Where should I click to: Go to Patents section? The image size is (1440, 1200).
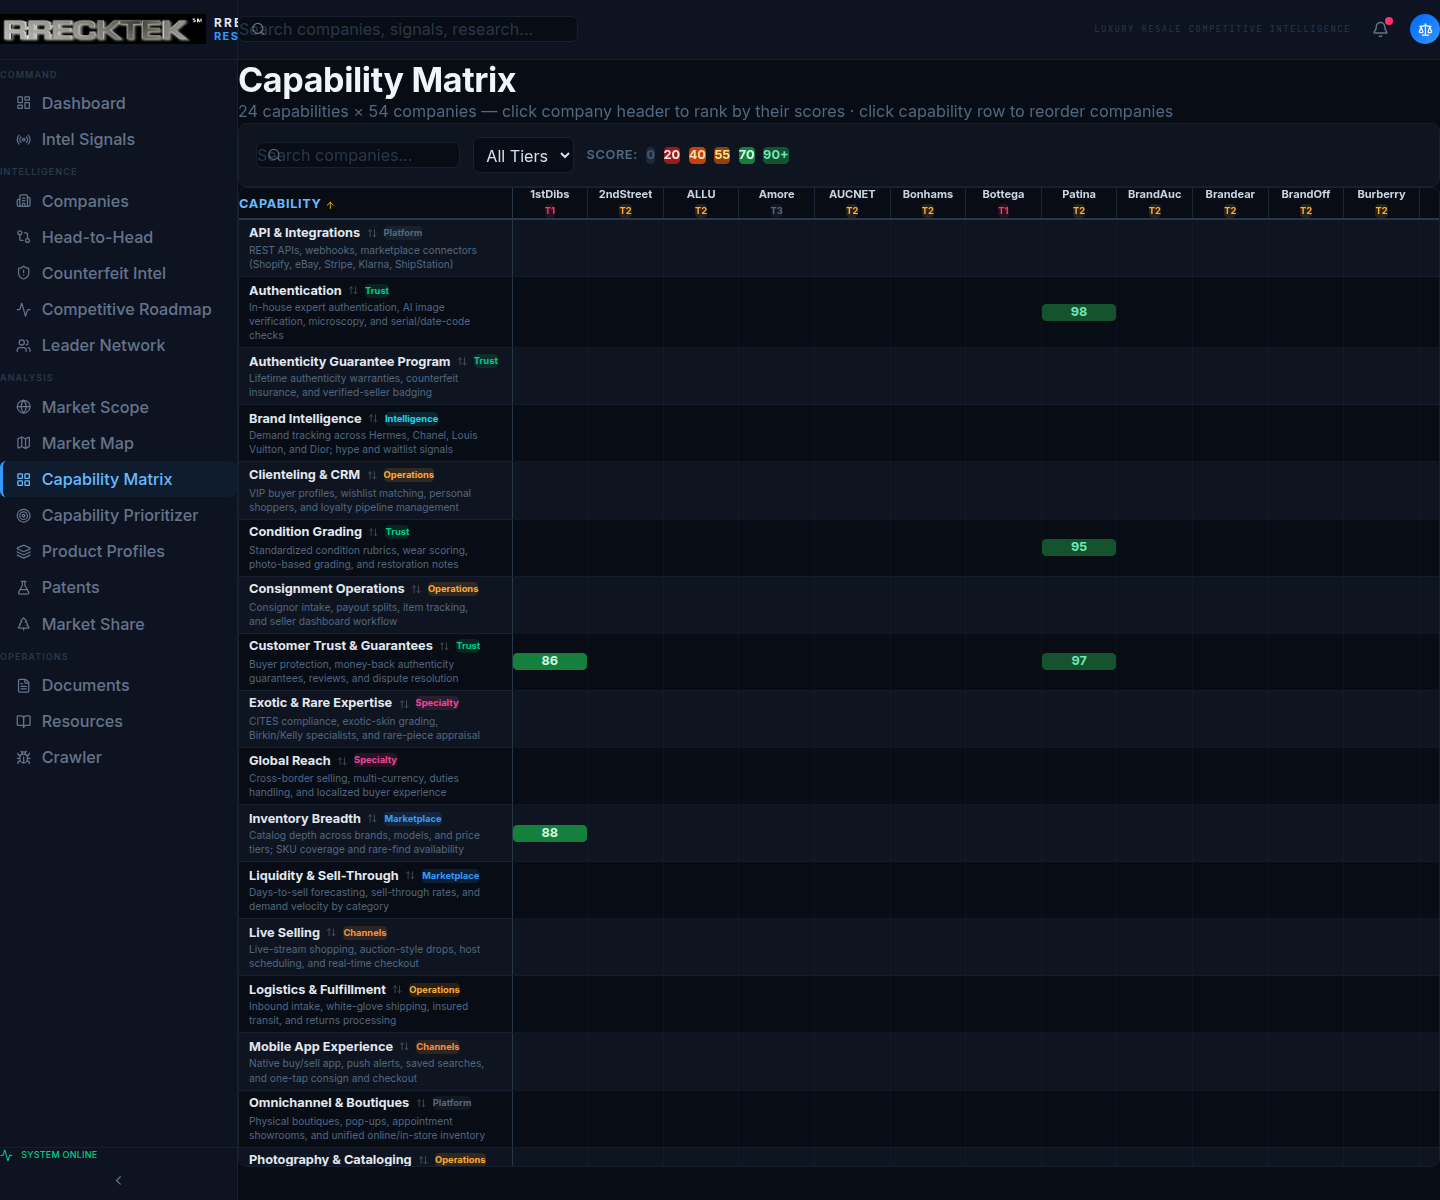(118, 587)
